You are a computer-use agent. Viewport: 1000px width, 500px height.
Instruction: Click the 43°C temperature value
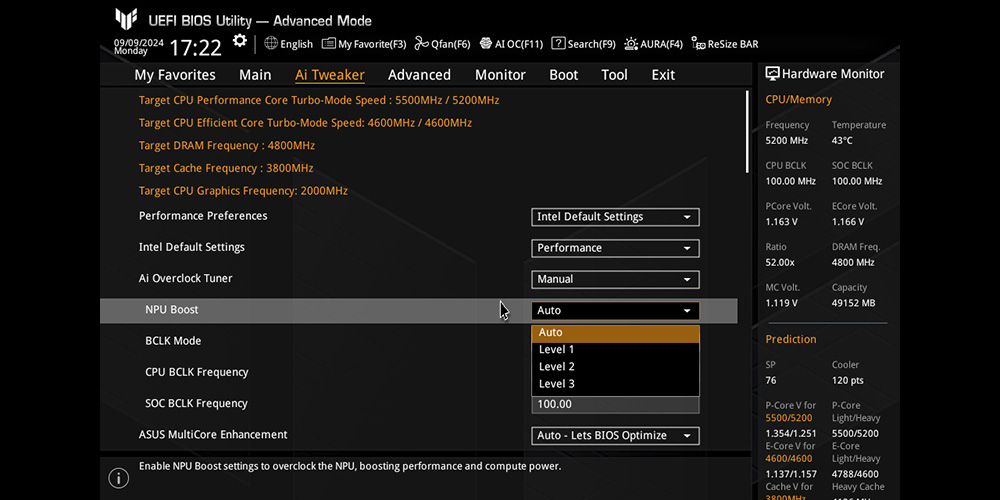842,141
